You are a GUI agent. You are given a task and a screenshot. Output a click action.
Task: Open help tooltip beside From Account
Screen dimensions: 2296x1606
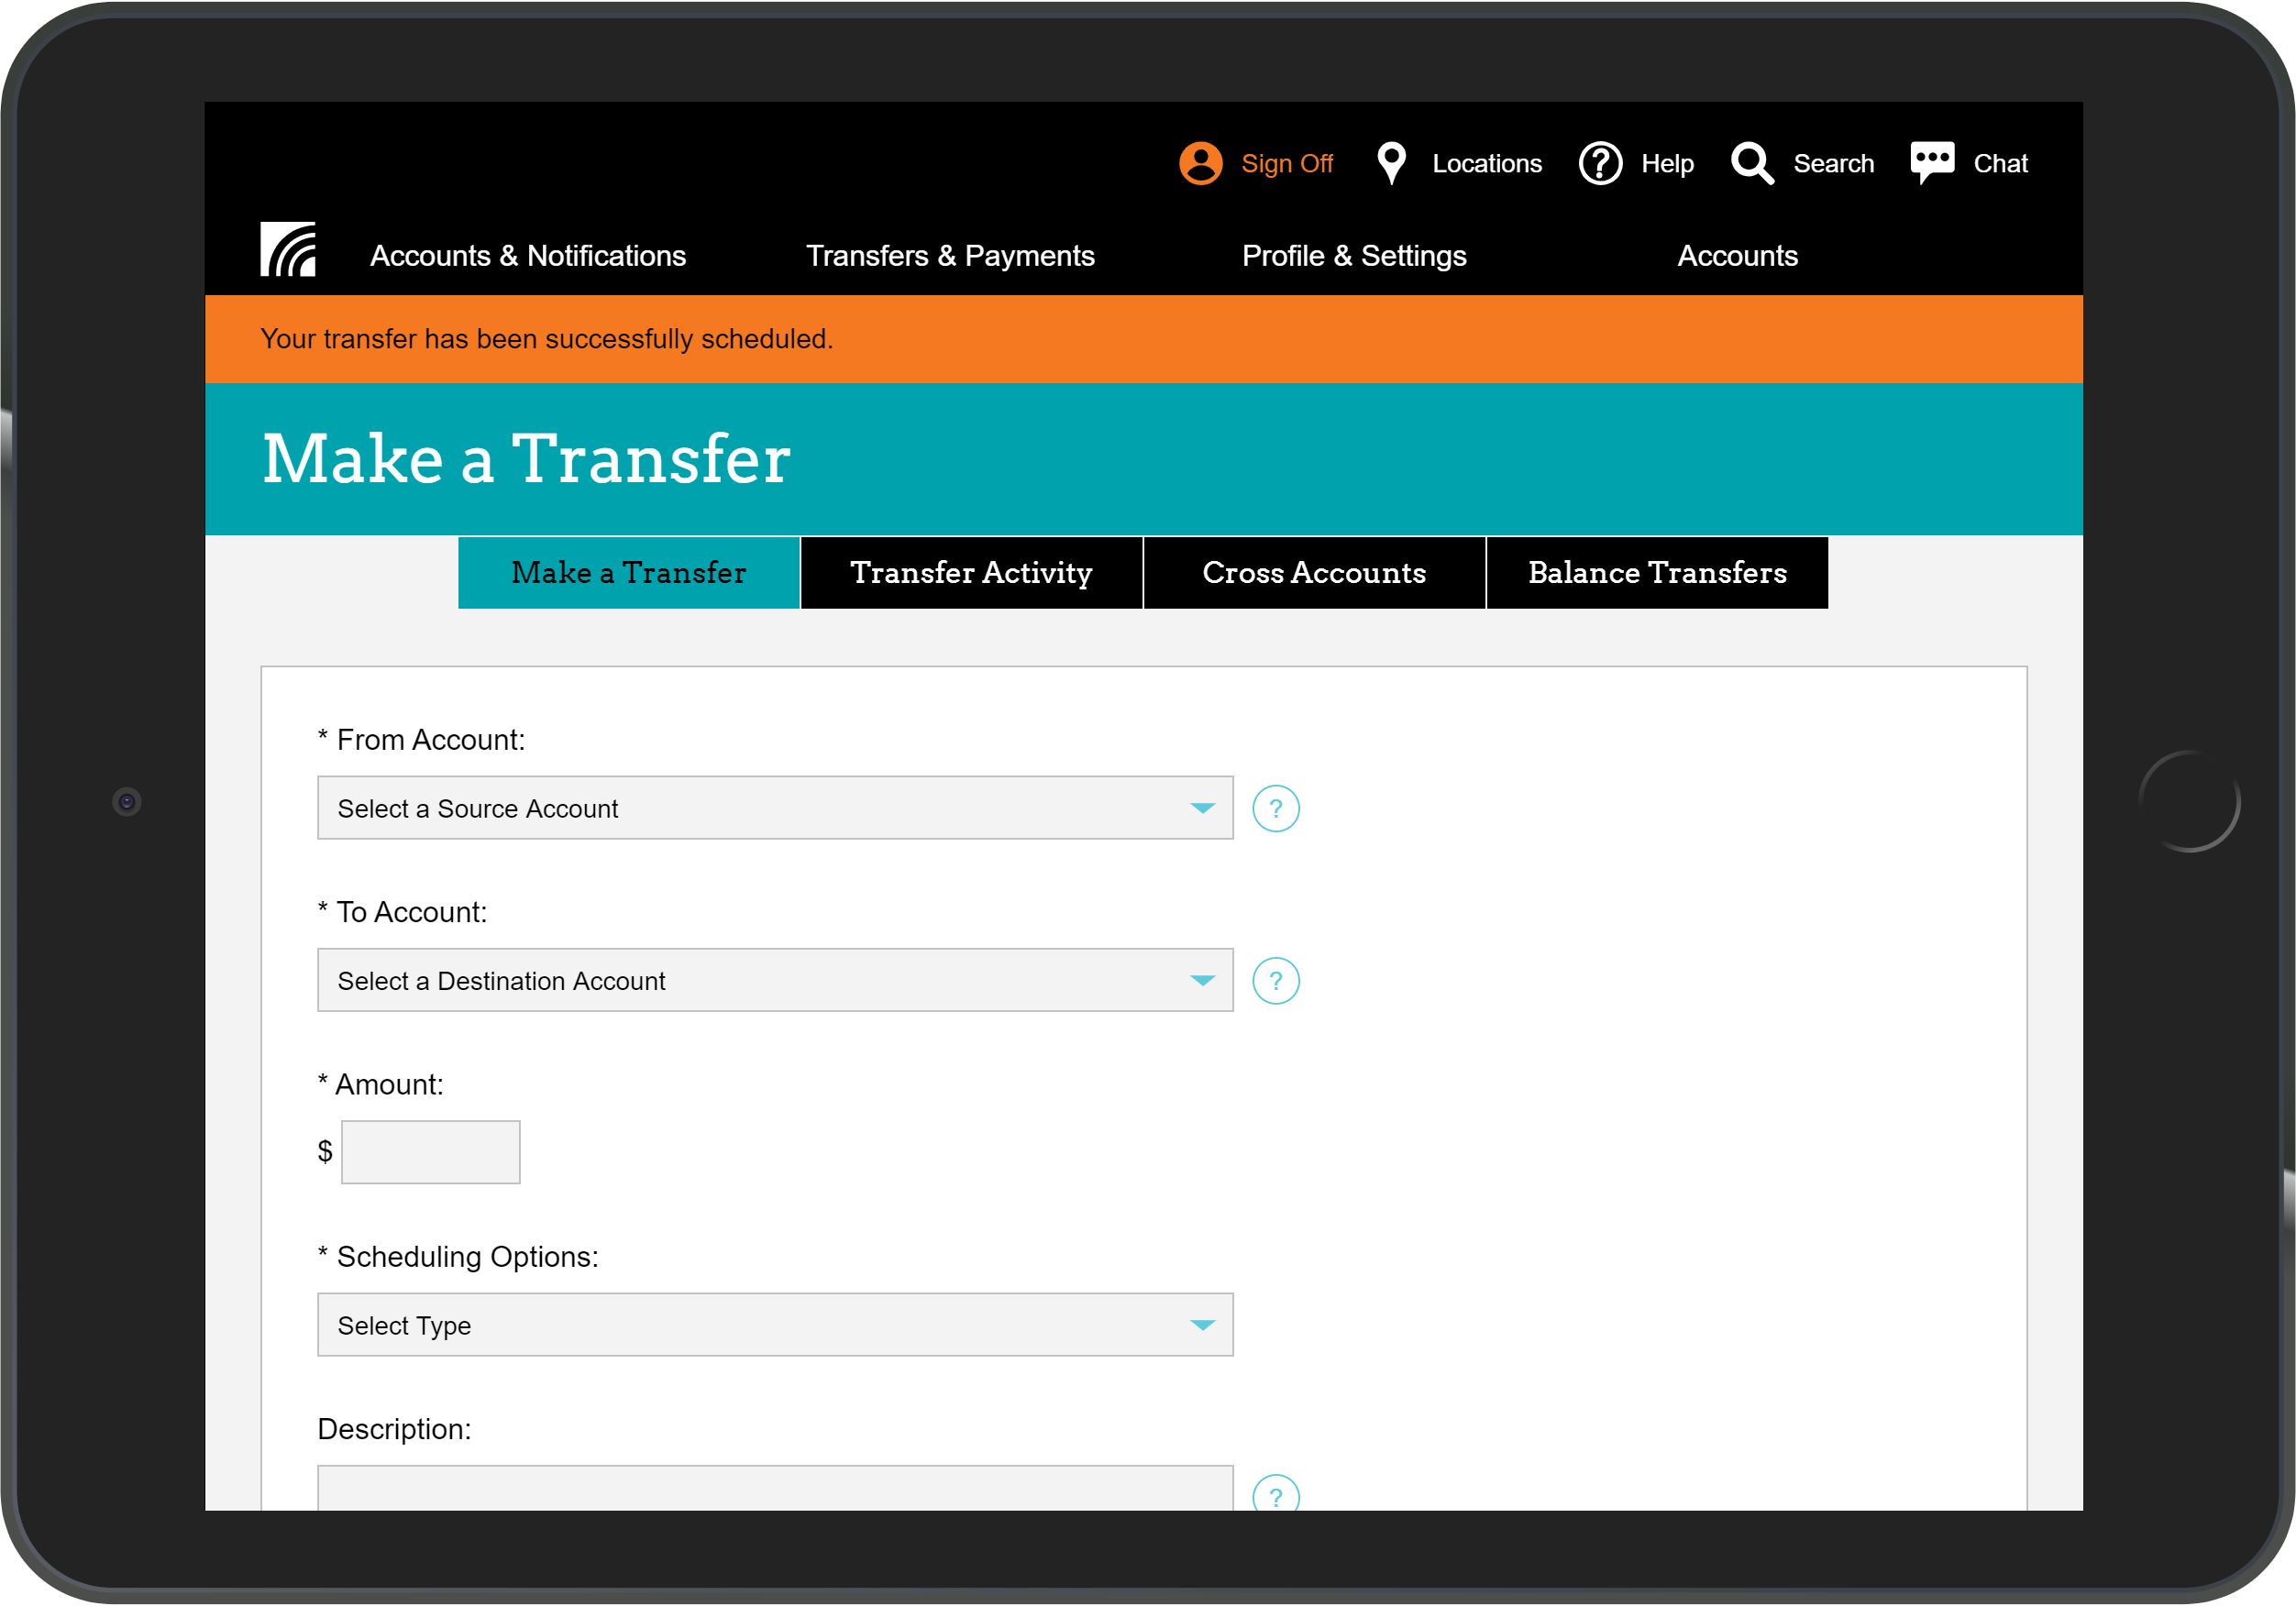(x=1275, y=808)
